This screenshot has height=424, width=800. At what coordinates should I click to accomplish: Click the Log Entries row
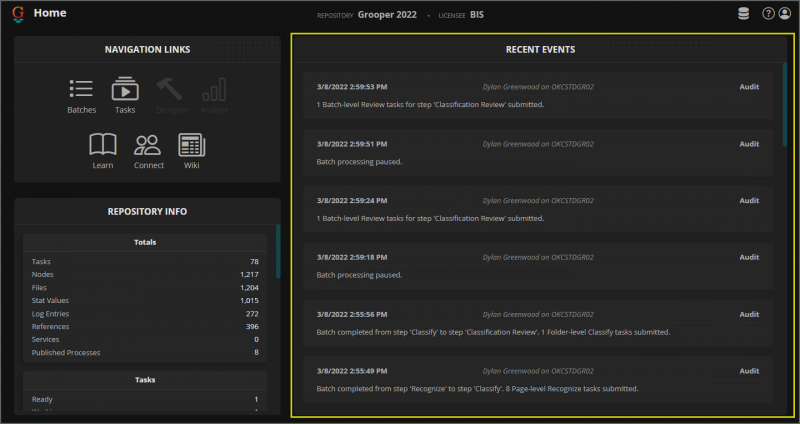[x=145, y=314]
